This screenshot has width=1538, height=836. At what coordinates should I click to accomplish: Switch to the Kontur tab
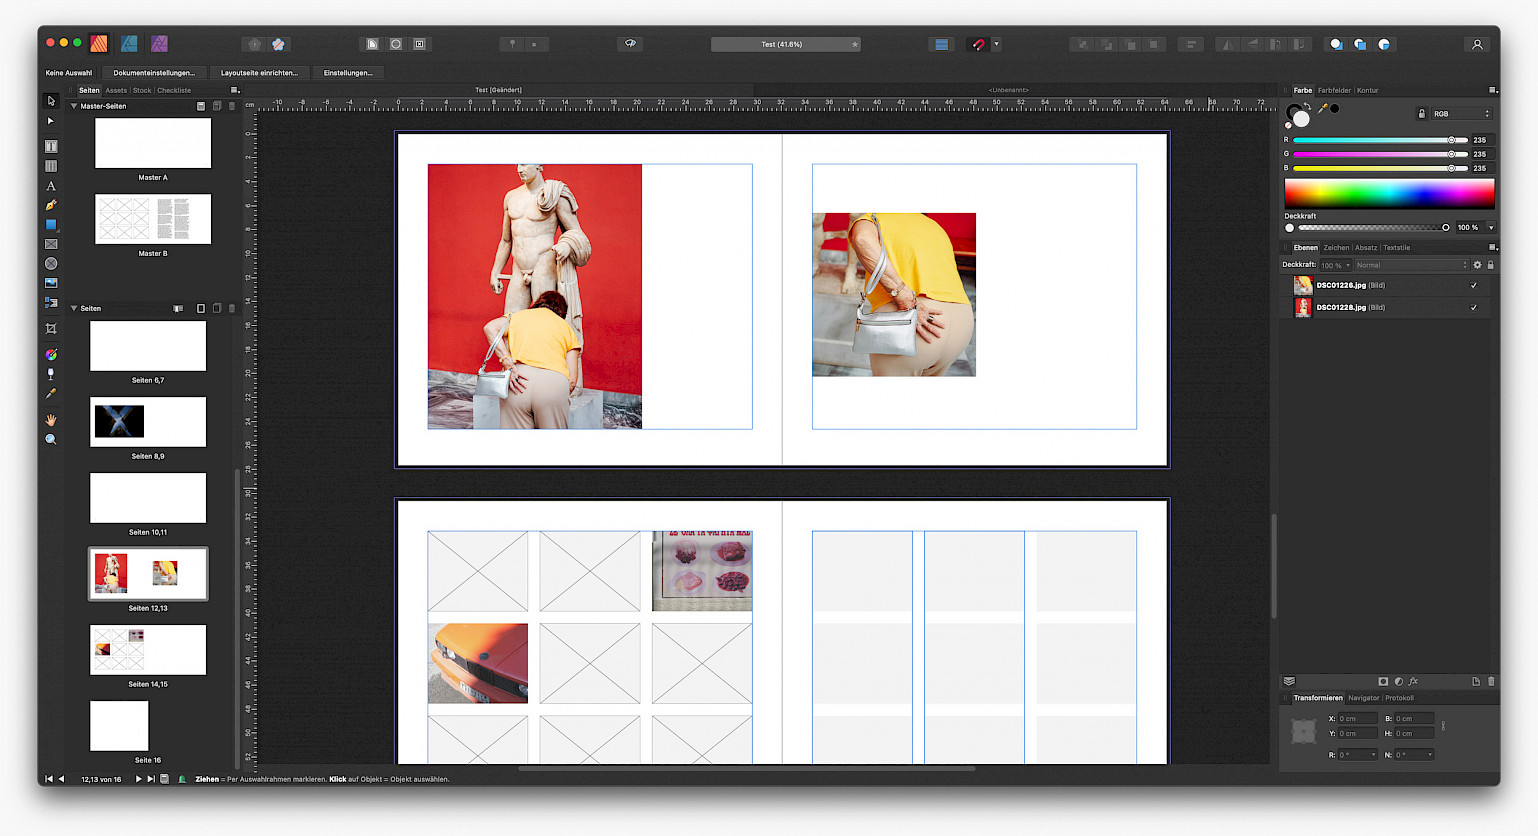click(x=1367, y=90)
